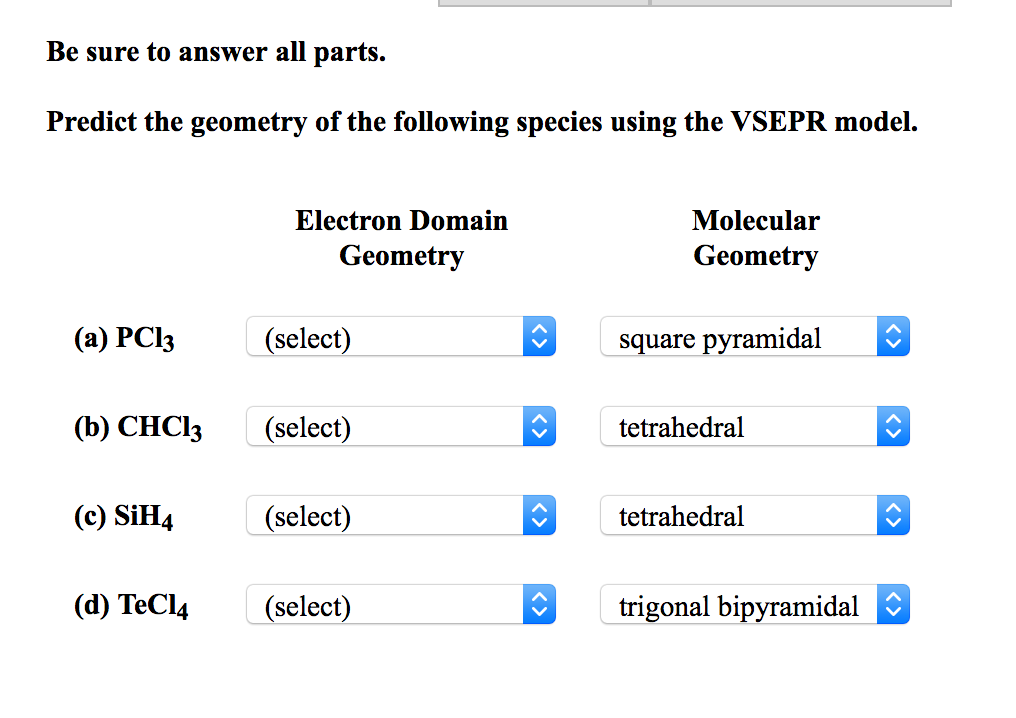The height and width of the screenshot is (718, 1016).
Task: Open the SiH4 electron domain select box
Action: click(390, 515)
